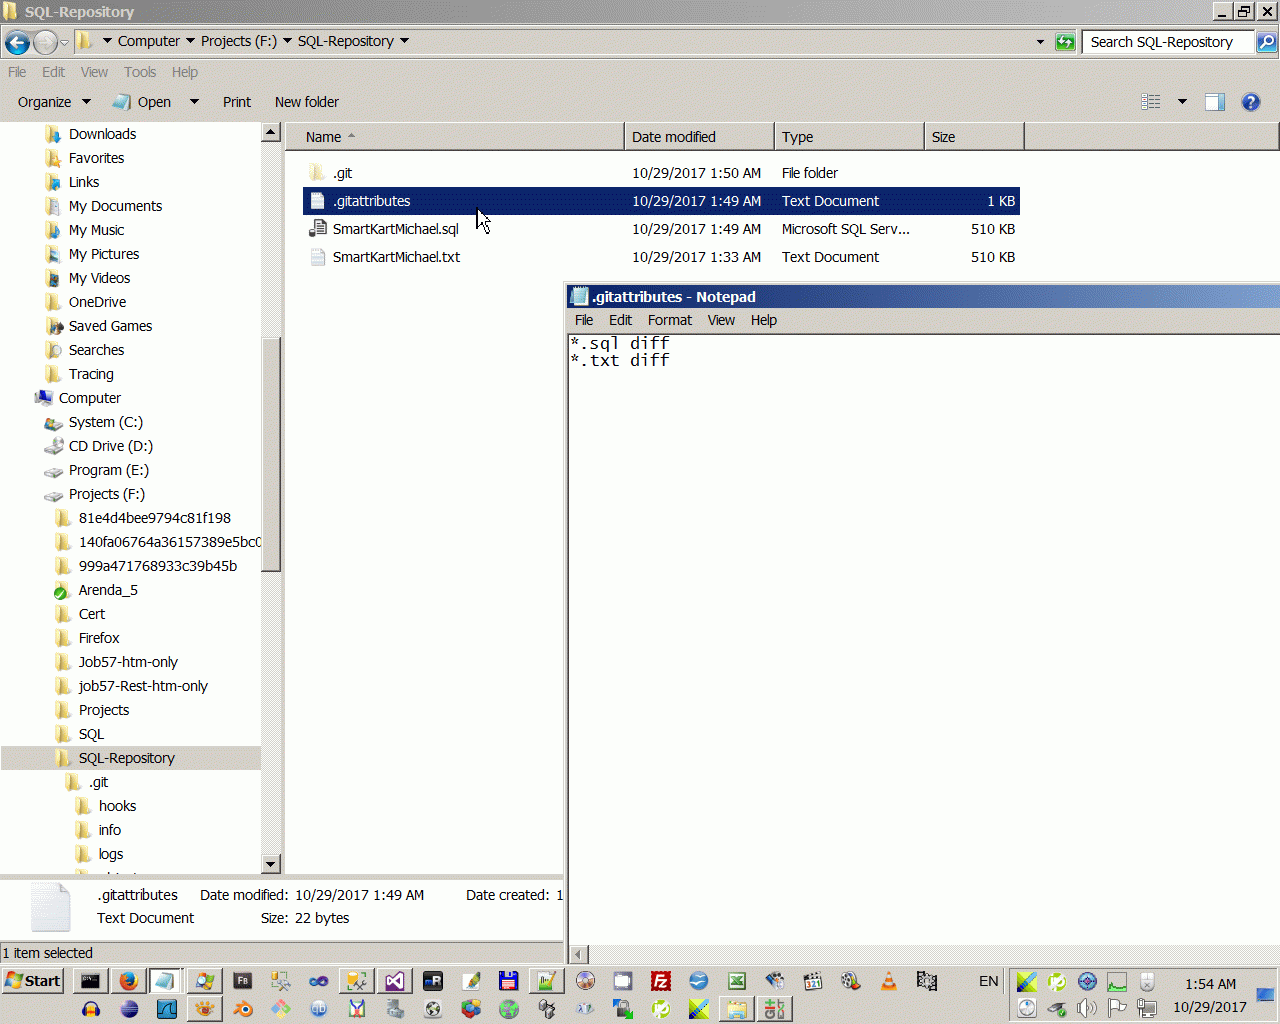Select hooks folder in navigation tree

click(117, 806)
